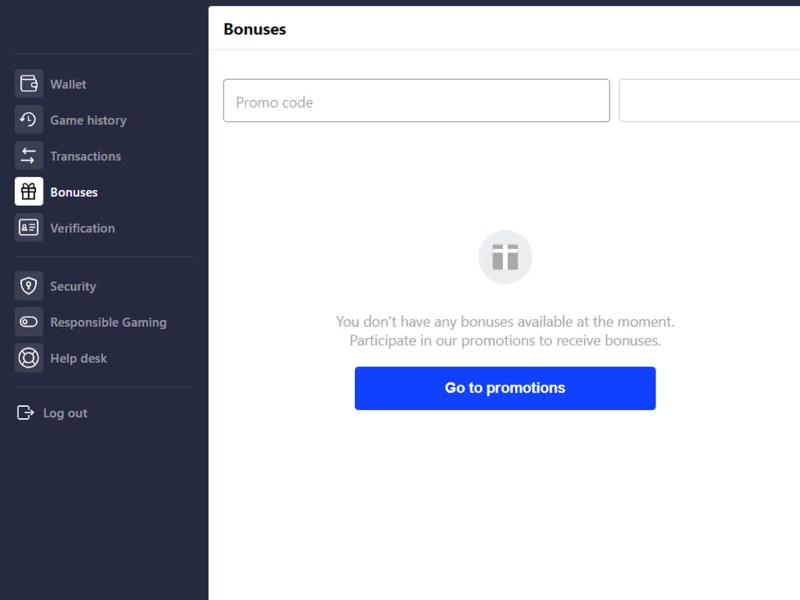Open Verification section via its label

coord(82,229)
